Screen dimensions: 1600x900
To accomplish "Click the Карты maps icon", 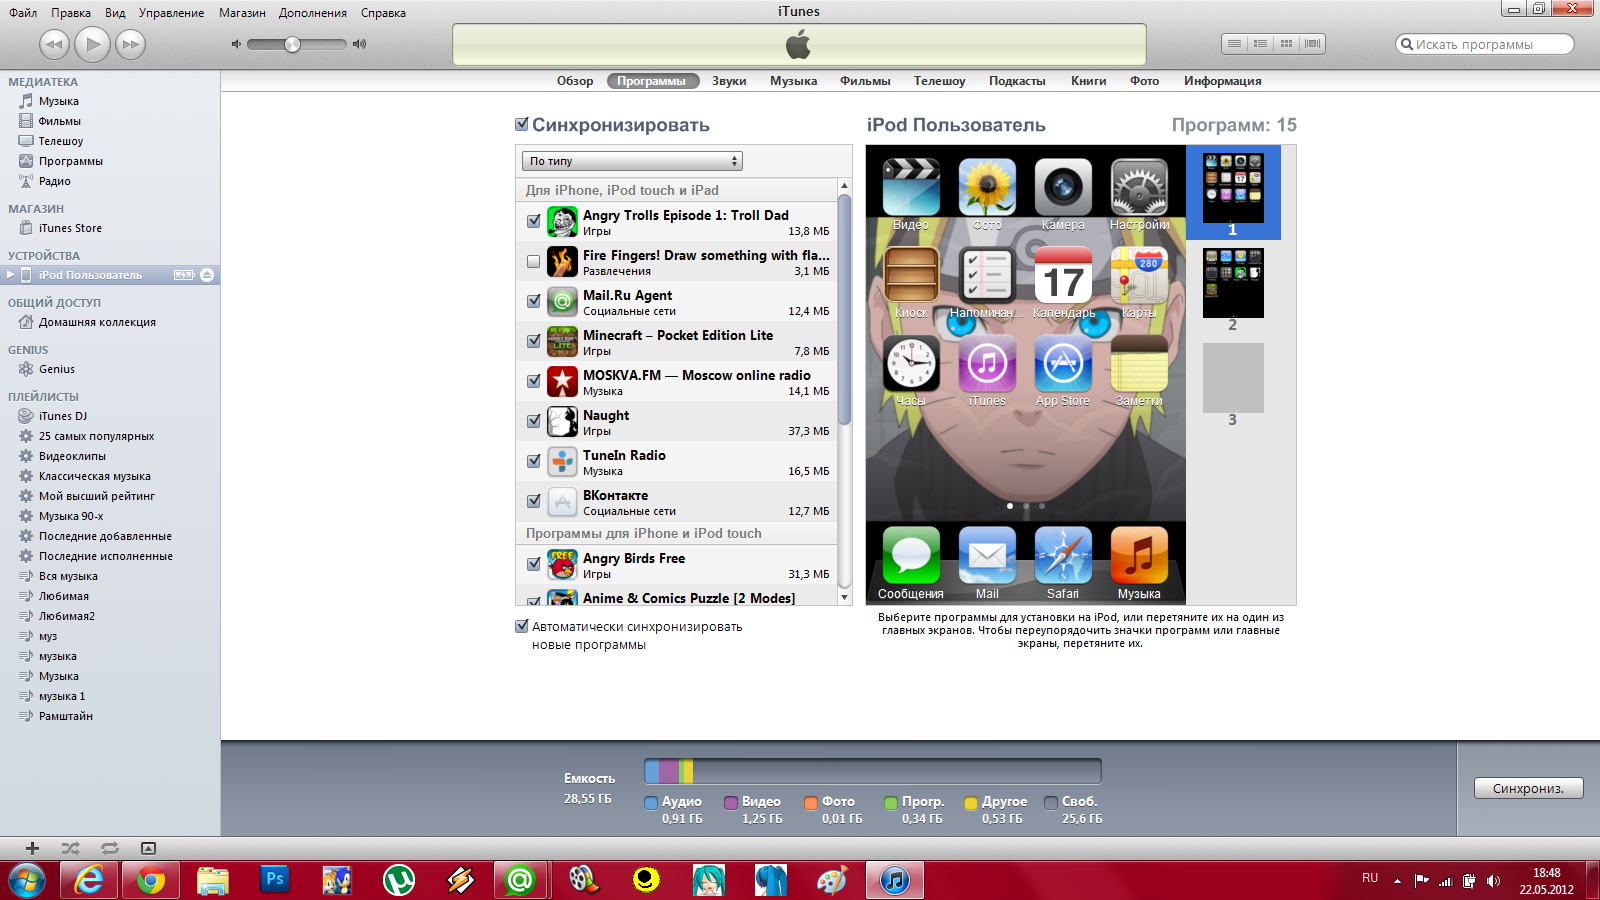I will pyautogui.click(x=1139, y=275).
